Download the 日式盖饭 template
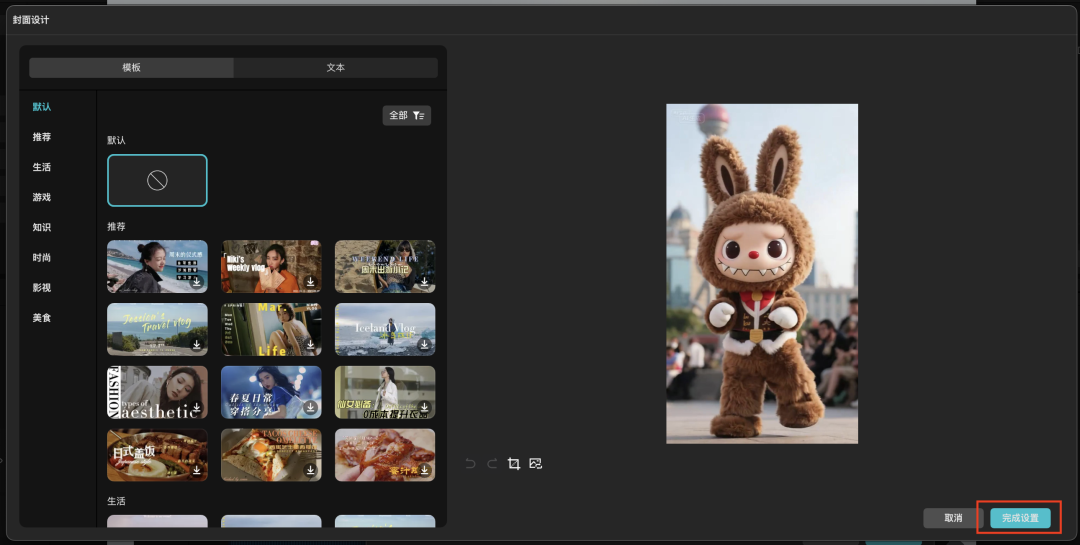1080x545 pixels. coord(197,471)
